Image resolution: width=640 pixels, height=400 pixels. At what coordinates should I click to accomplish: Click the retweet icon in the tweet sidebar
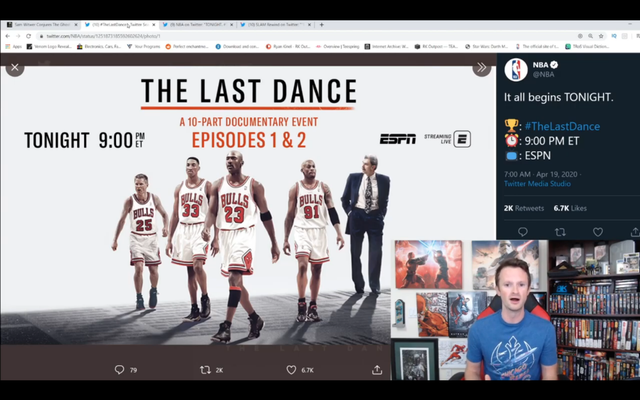[x=560, y=232]
